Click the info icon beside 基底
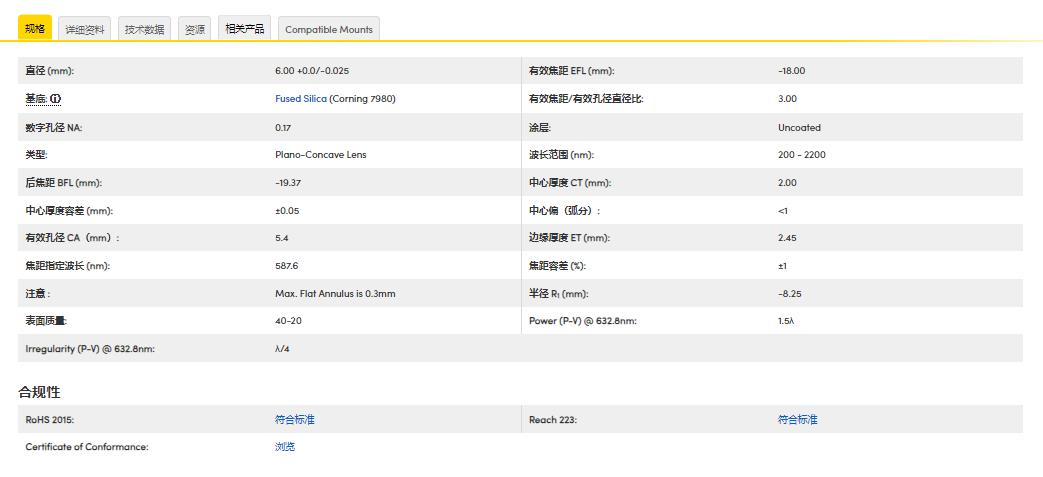Screen dimensions: 1043x477 [56, 99]
